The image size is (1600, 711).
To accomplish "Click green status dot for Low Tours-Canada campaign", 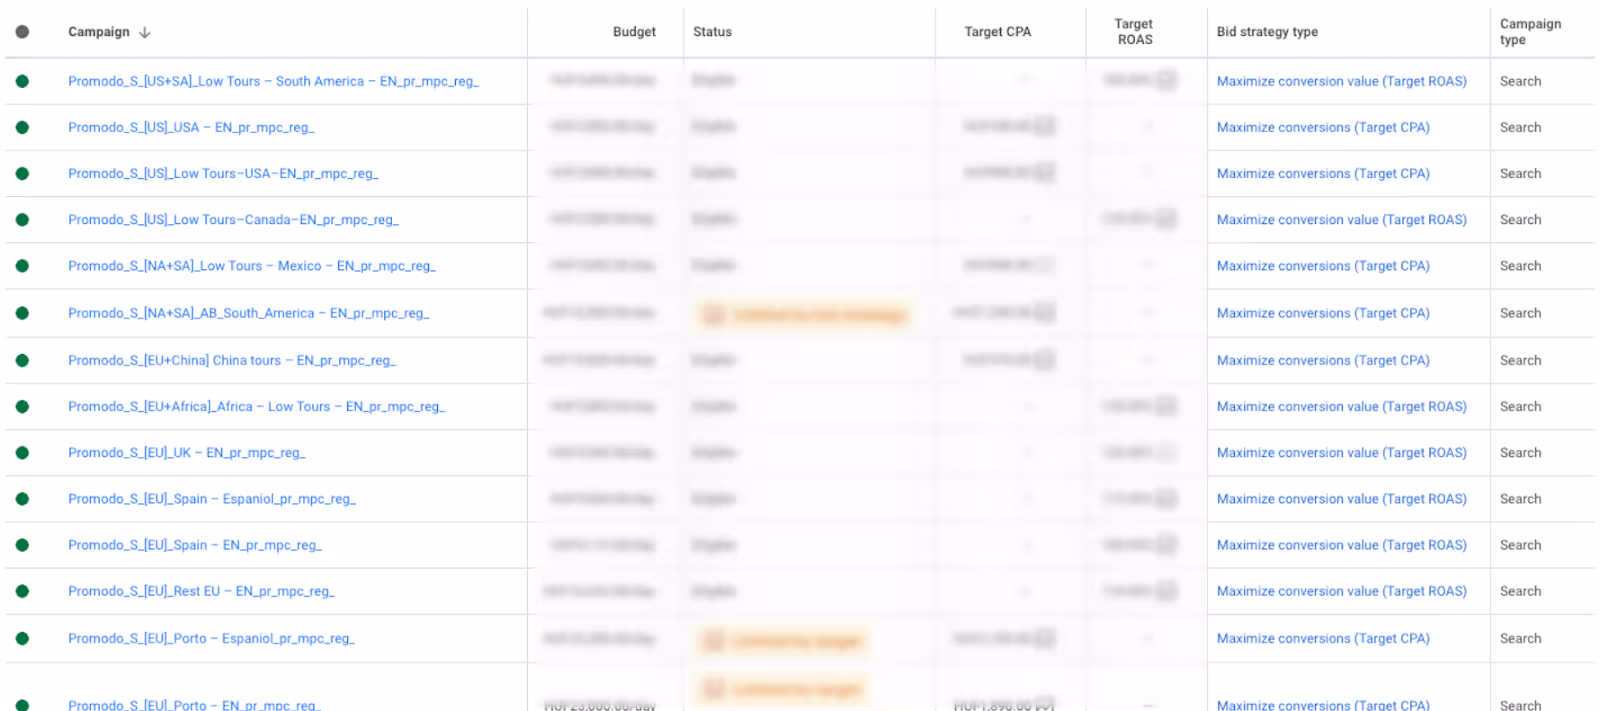I will click(22, 219).
